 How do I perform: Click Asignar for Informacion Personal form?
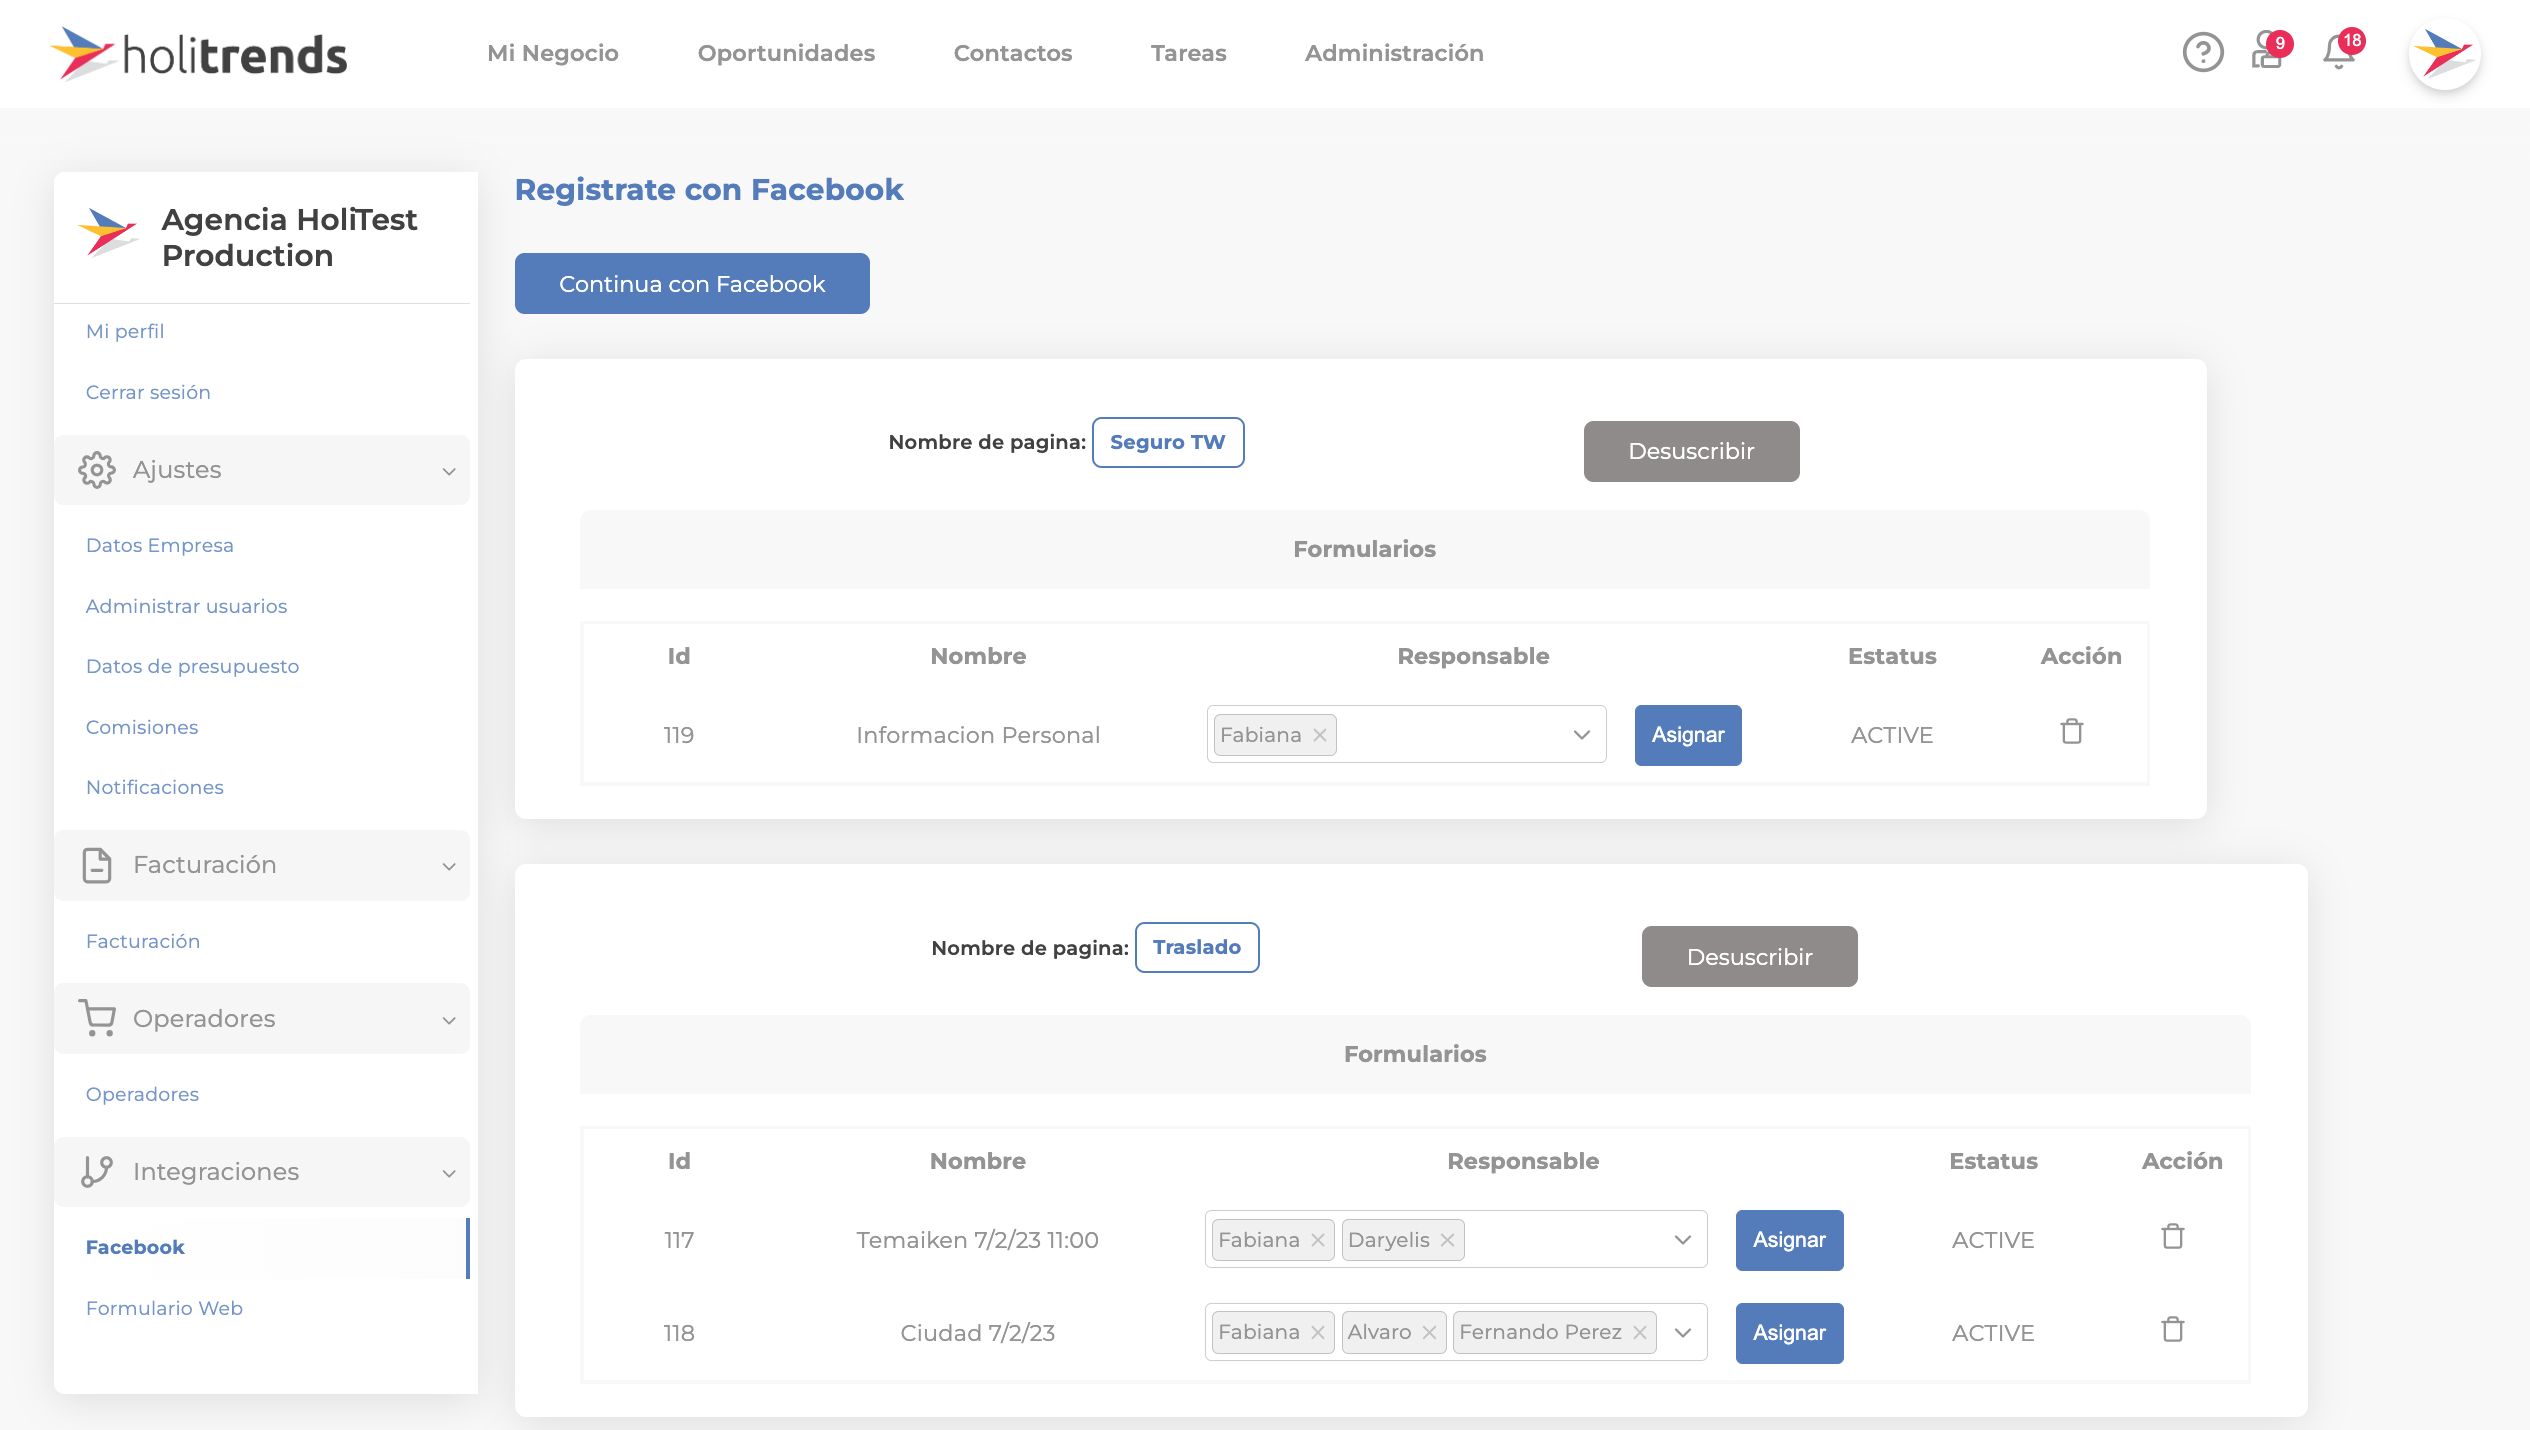tap(1688, 735)
